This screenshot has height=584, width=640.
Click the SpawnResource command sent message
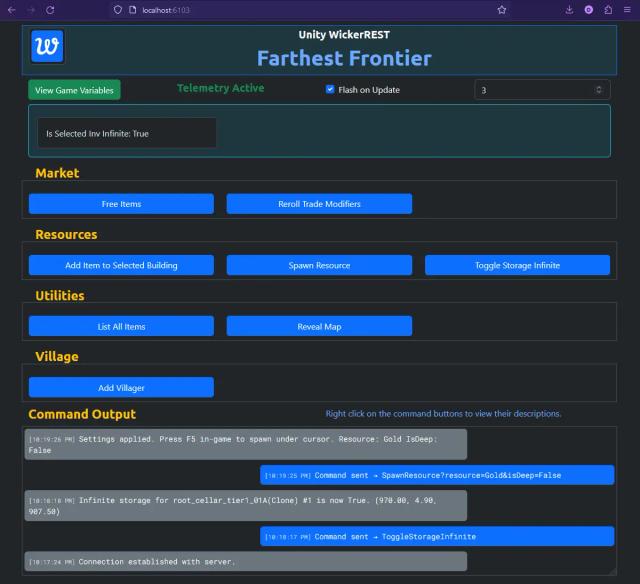437,475
